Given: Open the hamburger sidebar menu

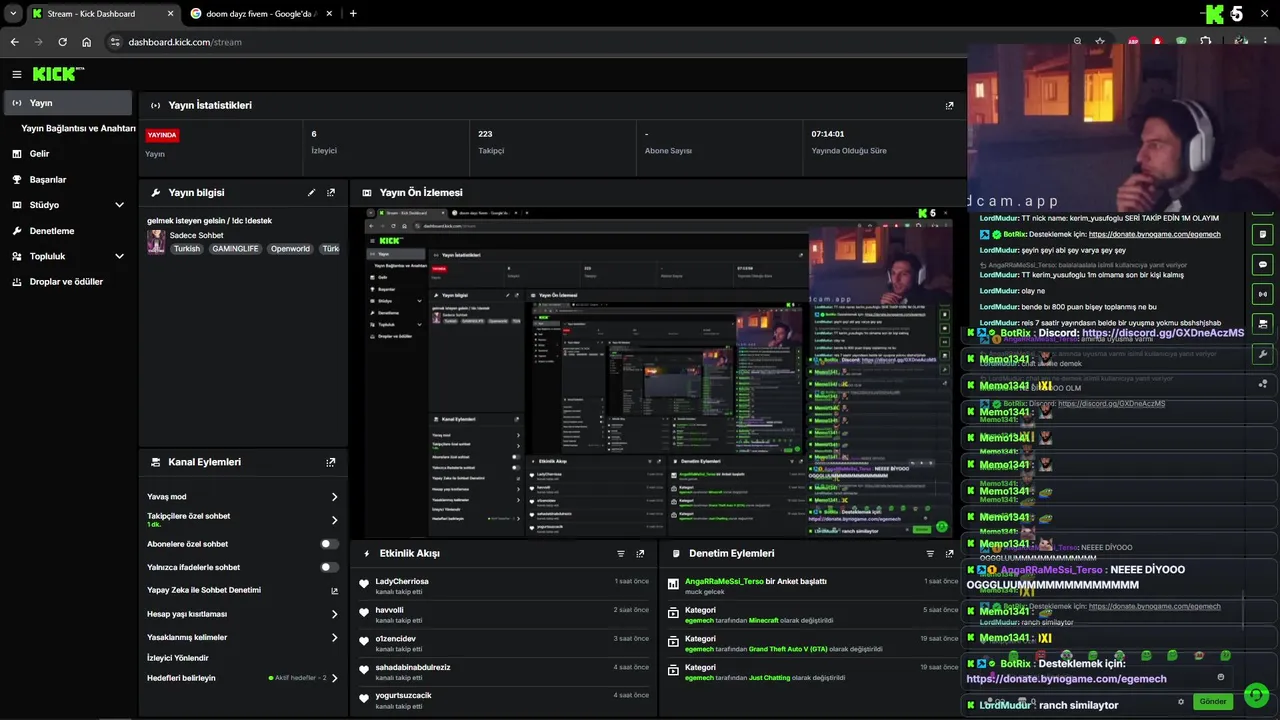Looking at the screenshot, I should 16,74.
